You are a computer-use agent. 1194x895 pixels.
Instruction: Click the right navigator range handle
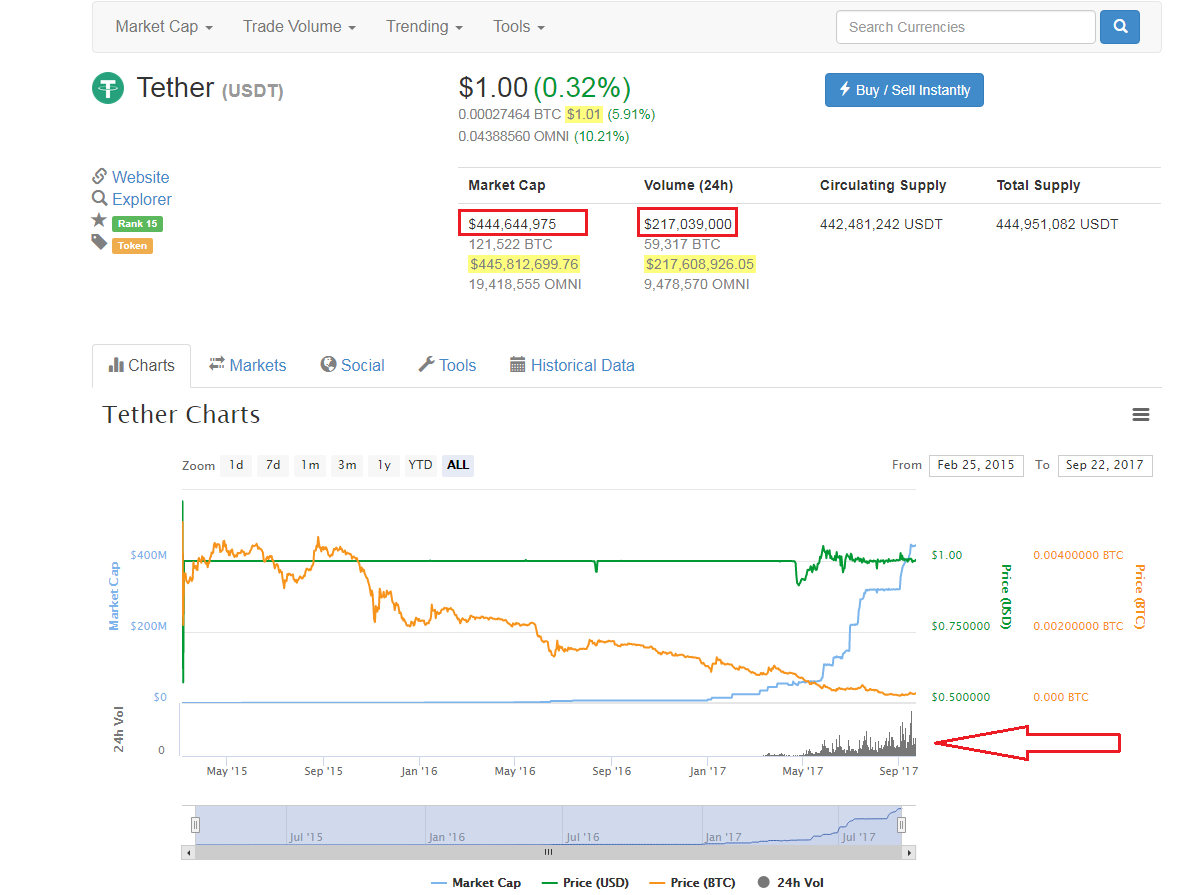tap(902, 825)
